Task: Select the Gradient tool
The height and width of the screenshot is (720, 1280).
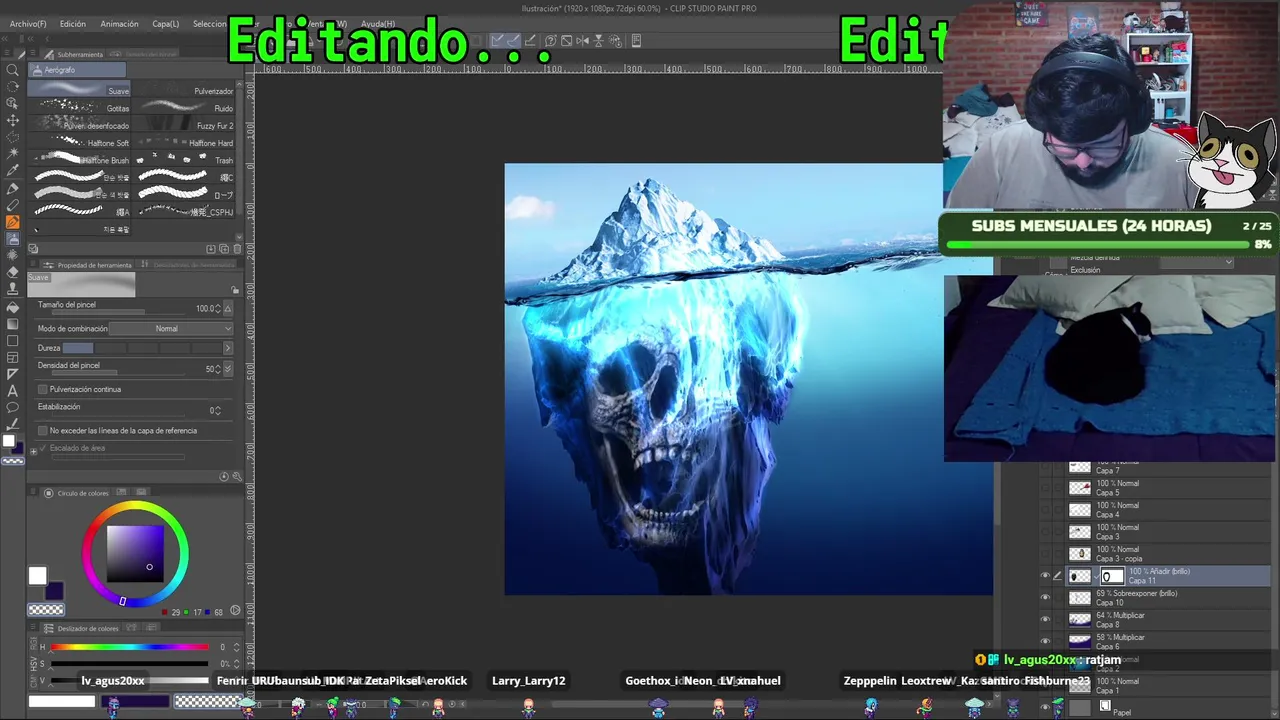Action: coord(13,324)
